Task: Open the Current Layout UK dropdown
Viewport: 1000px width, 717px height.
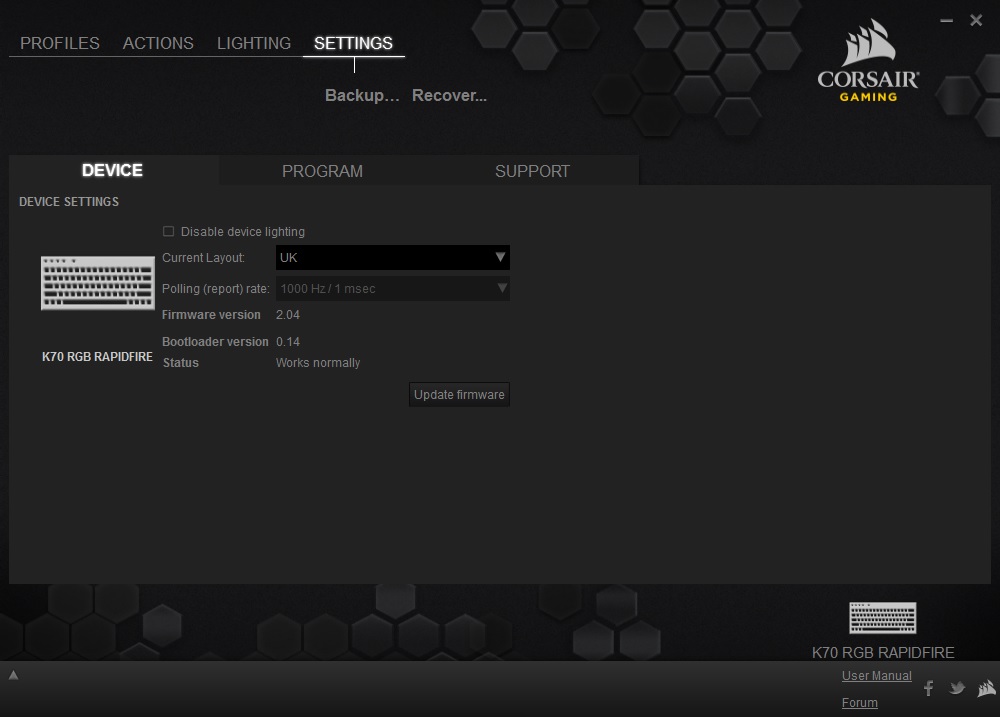Action: pos(392,258)
